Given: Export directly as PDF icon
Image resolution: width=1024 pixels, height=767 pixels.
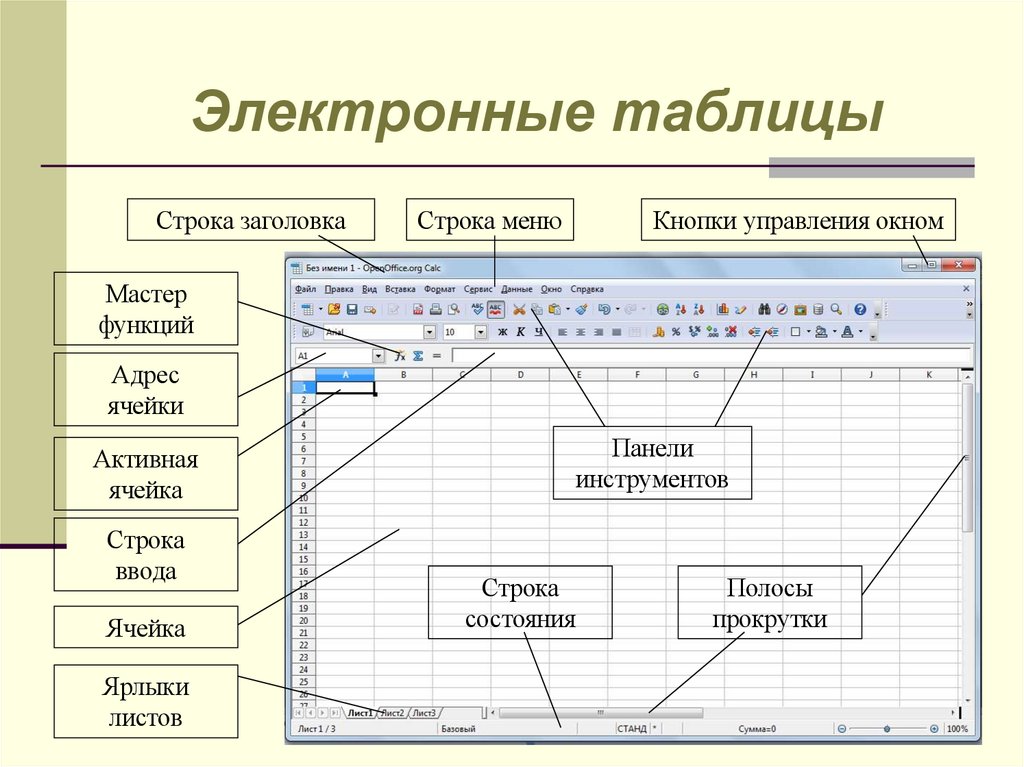Looking at the screenshot, I should [418, 309].
